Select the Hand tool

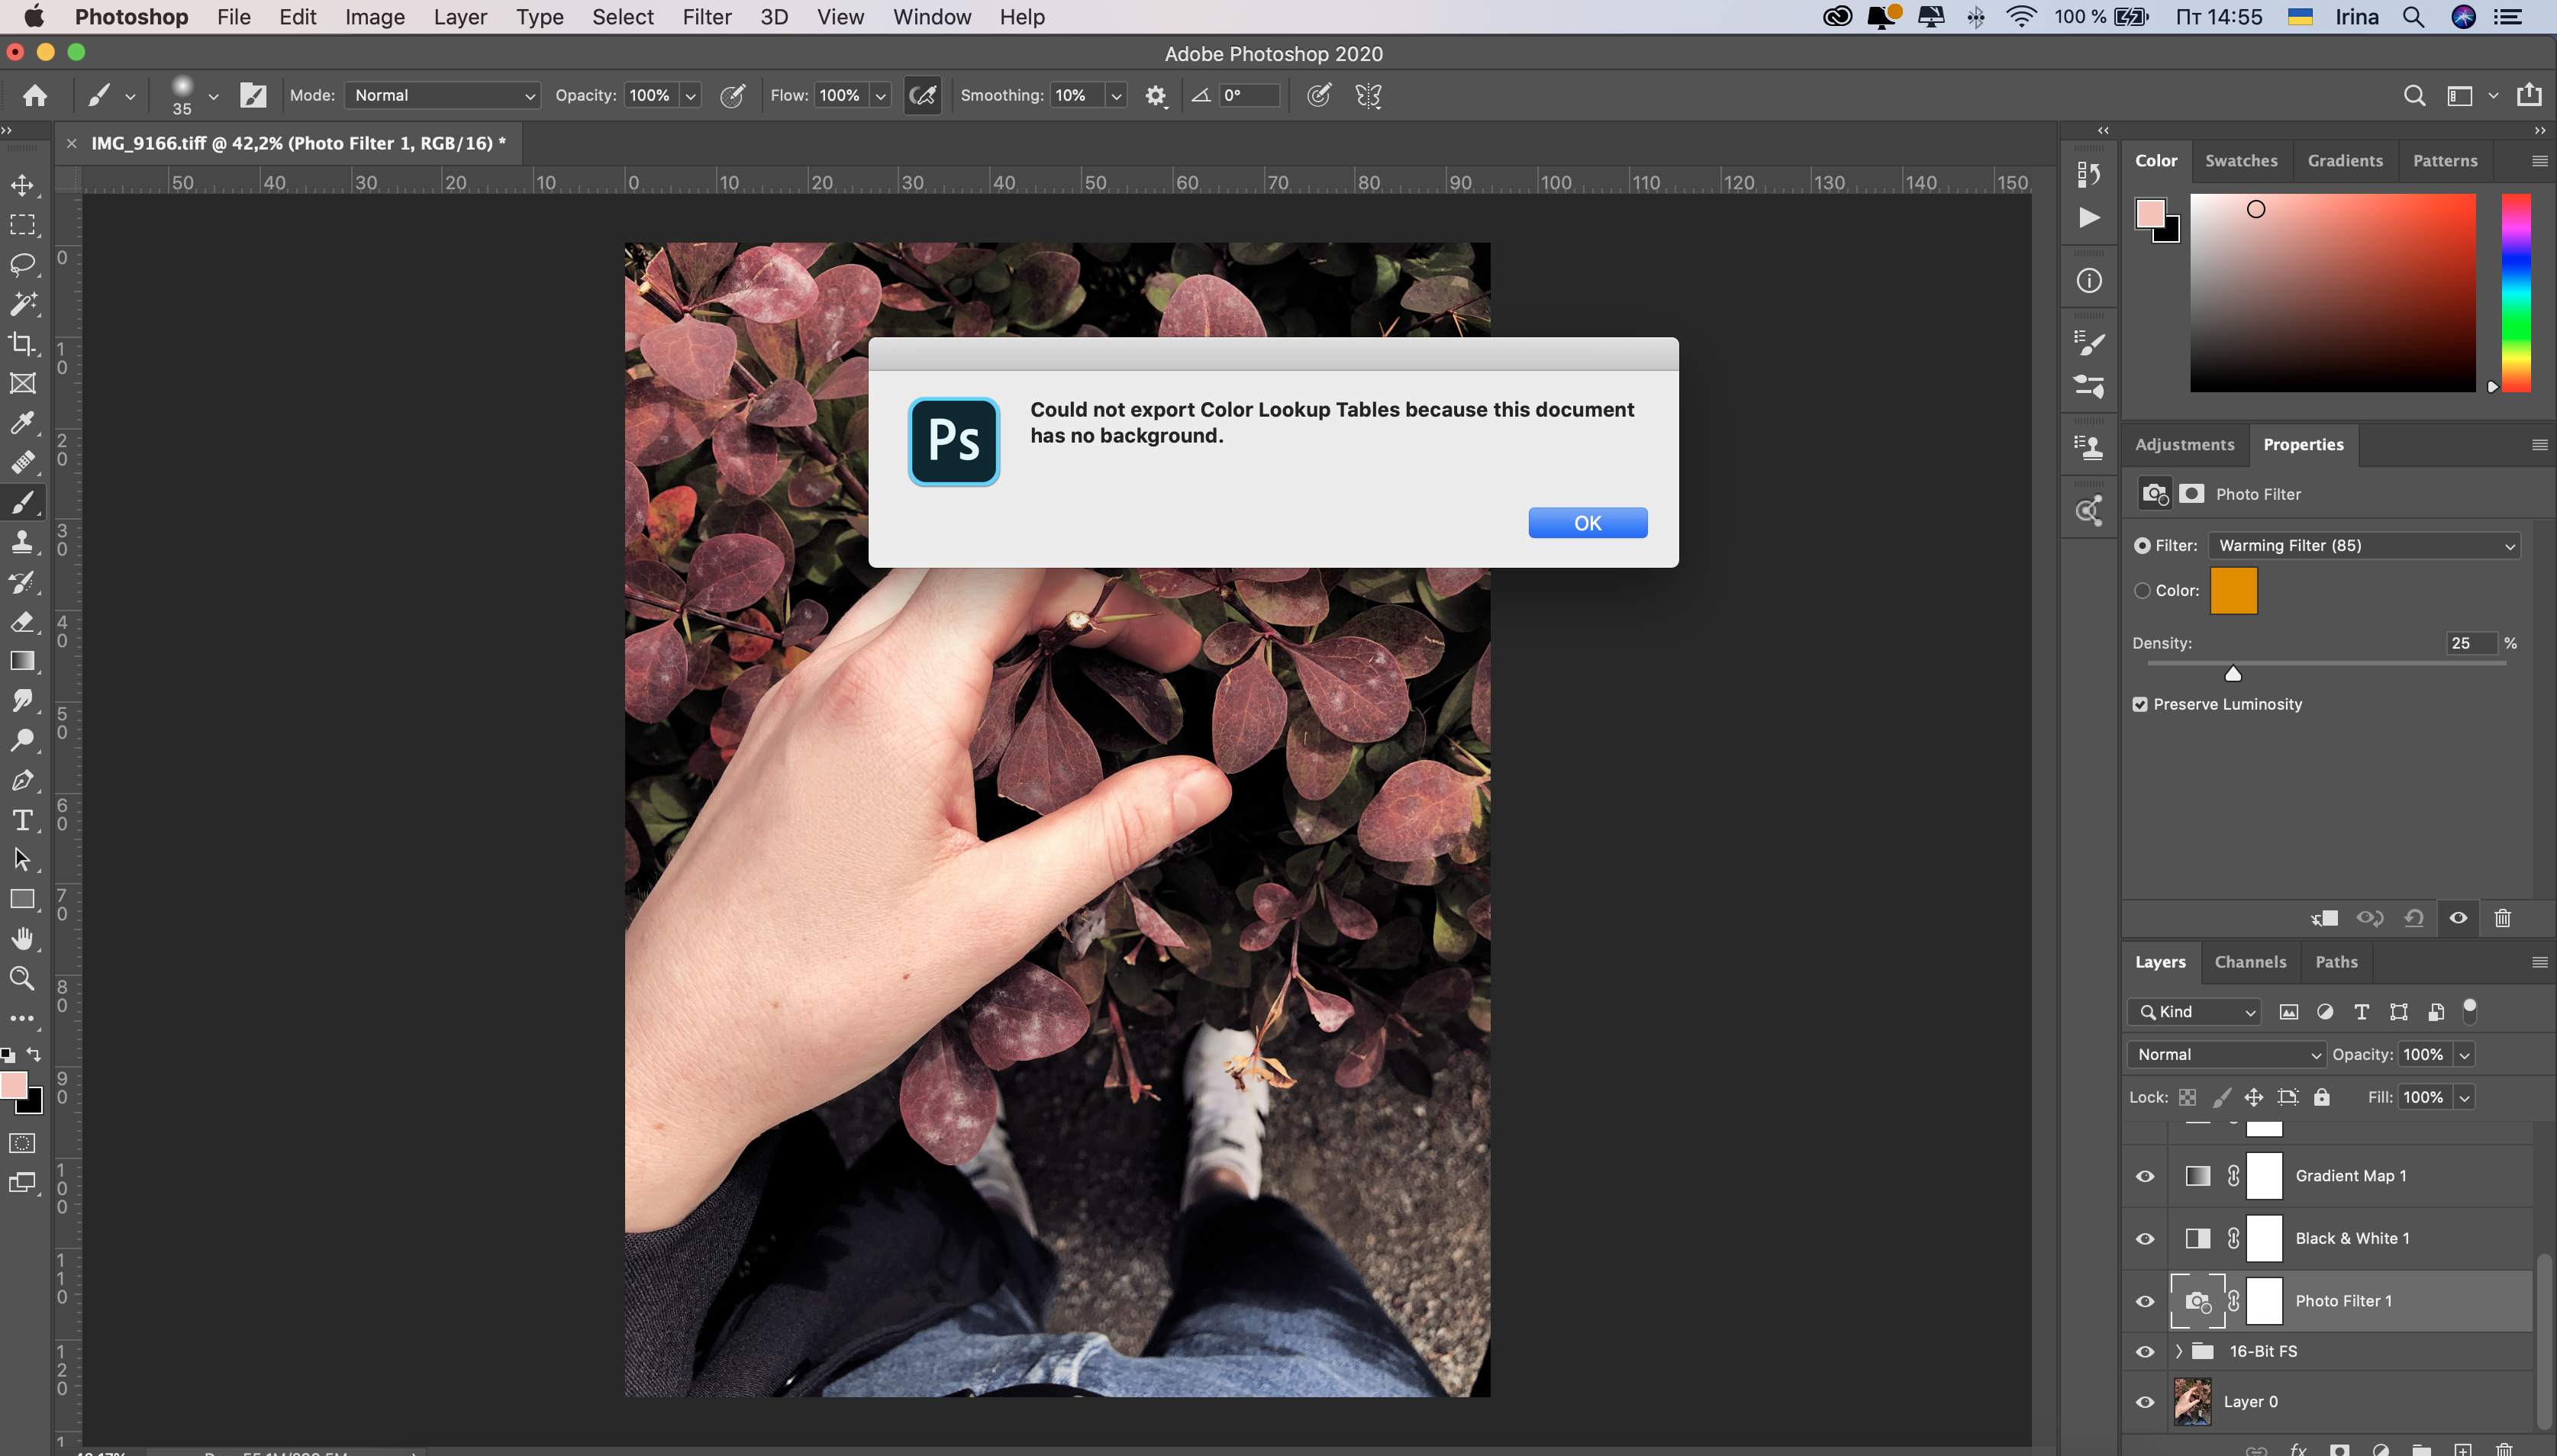22,938
